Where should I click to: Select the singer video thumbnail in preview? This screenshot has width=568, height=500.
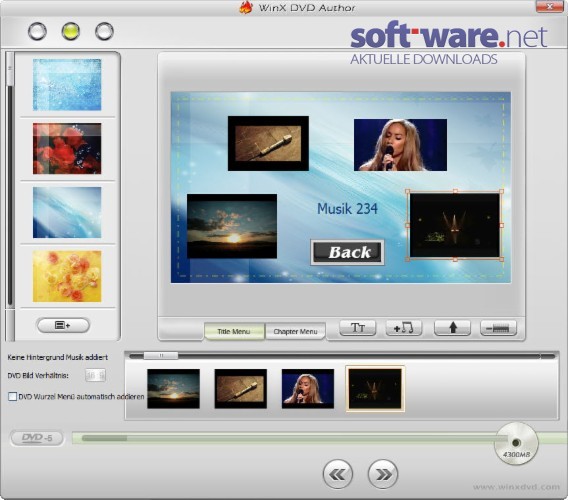(400, 145)
